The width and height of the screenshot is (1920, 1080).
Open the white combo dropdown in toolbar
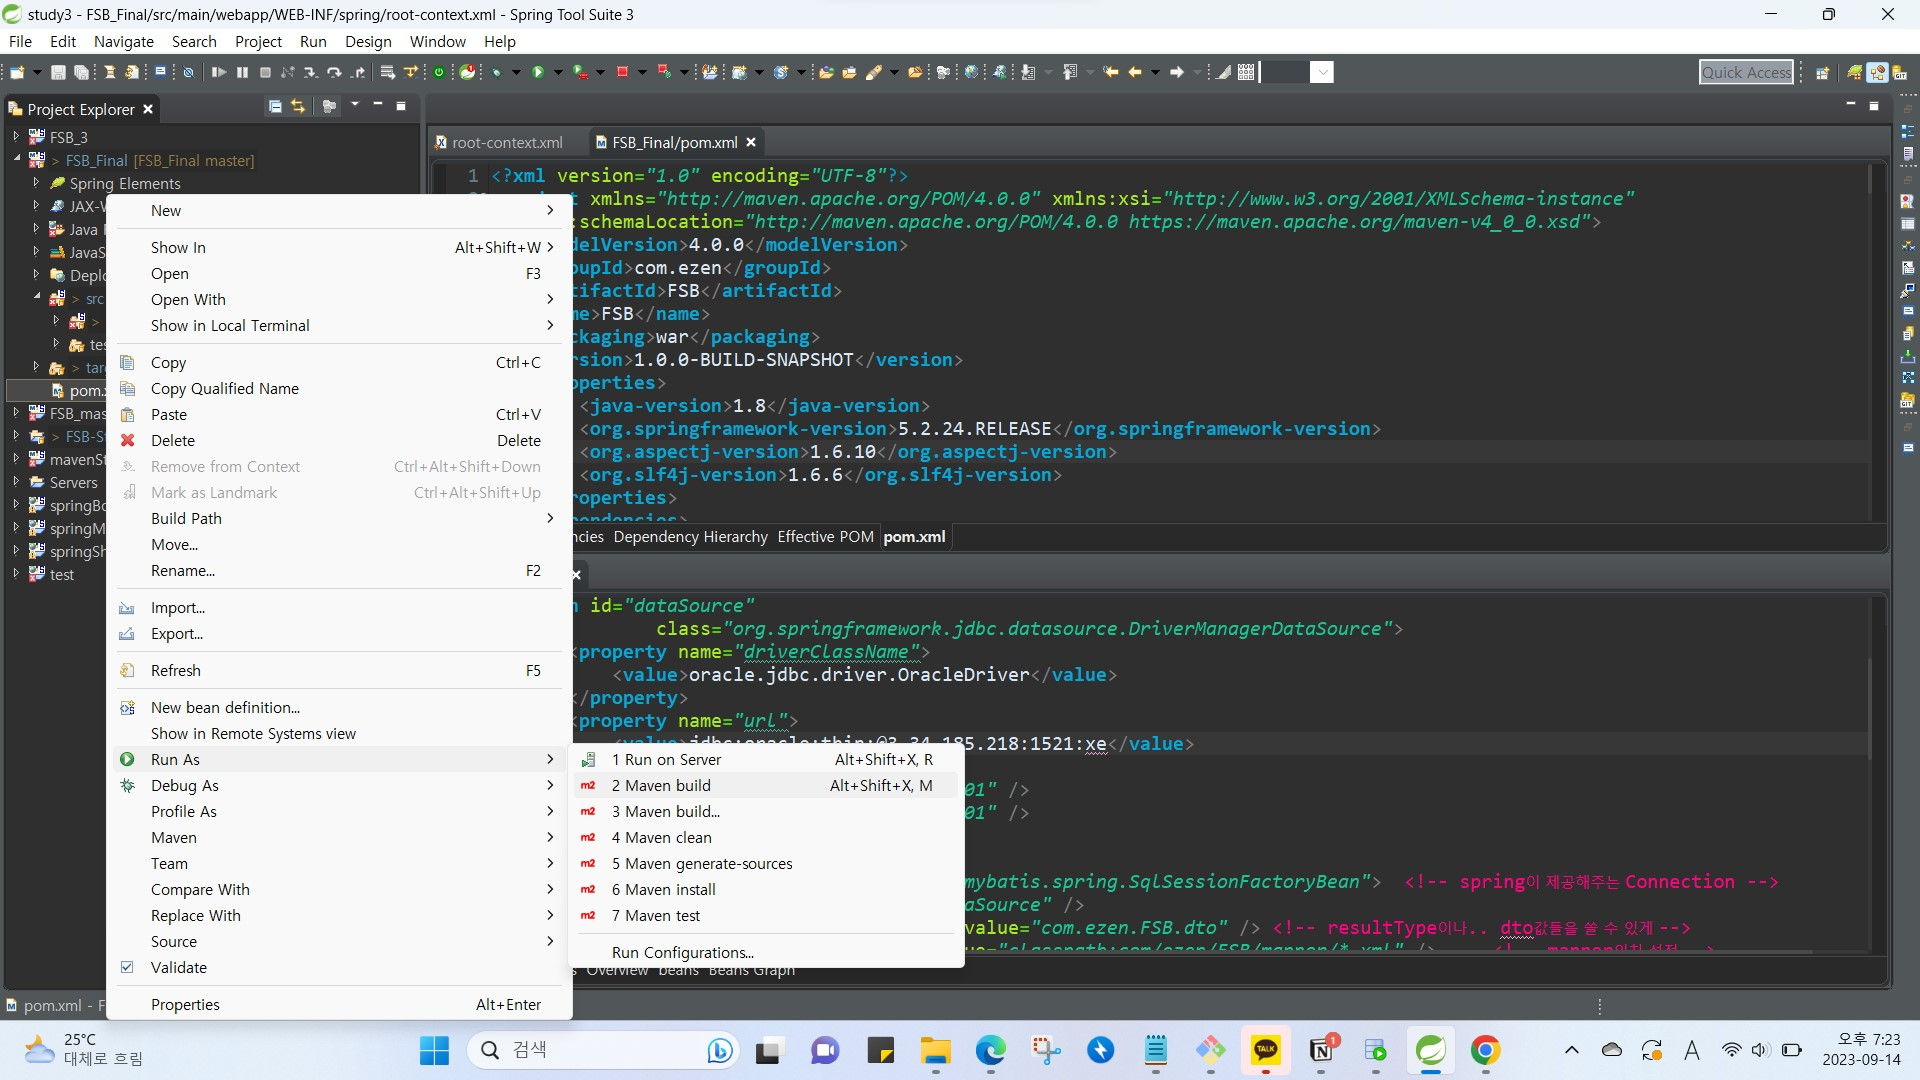click(x=1321, y=72)
